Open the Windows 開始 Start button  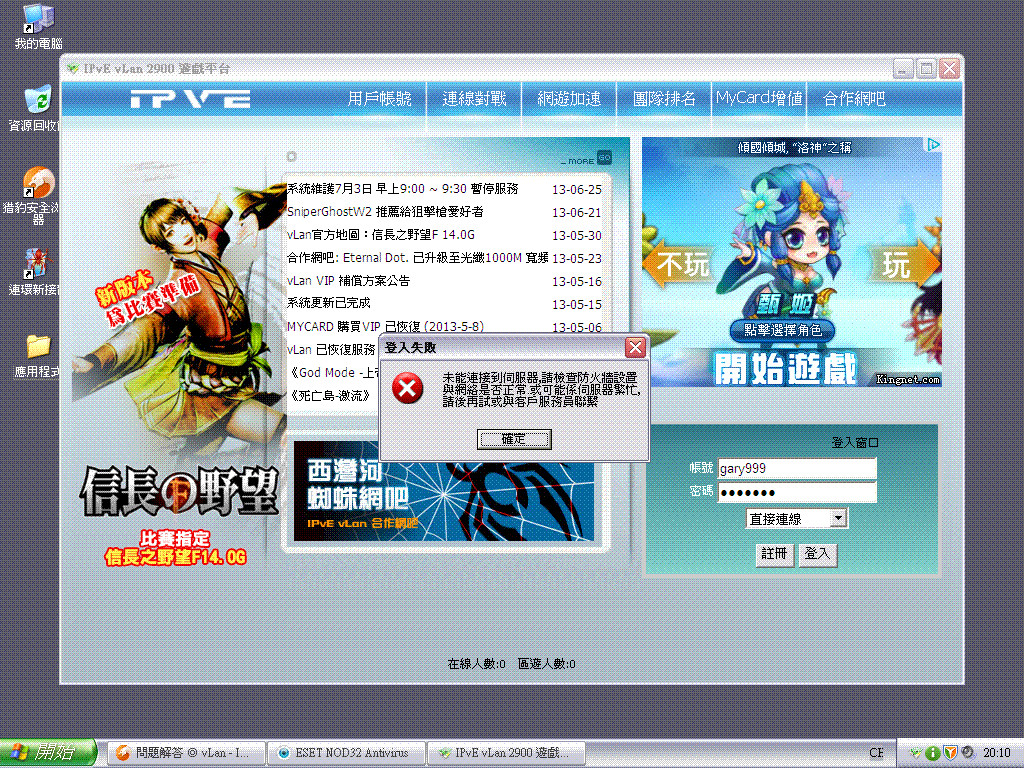(x=48, y=752)
